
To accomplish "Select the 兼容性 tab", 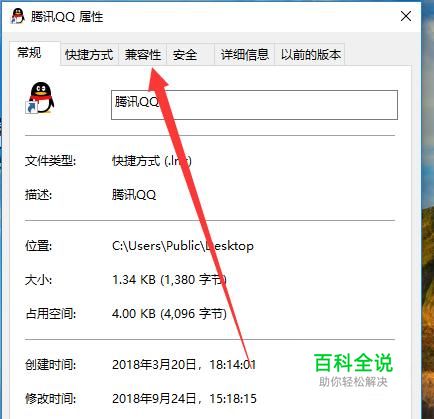I will point(143,55).
